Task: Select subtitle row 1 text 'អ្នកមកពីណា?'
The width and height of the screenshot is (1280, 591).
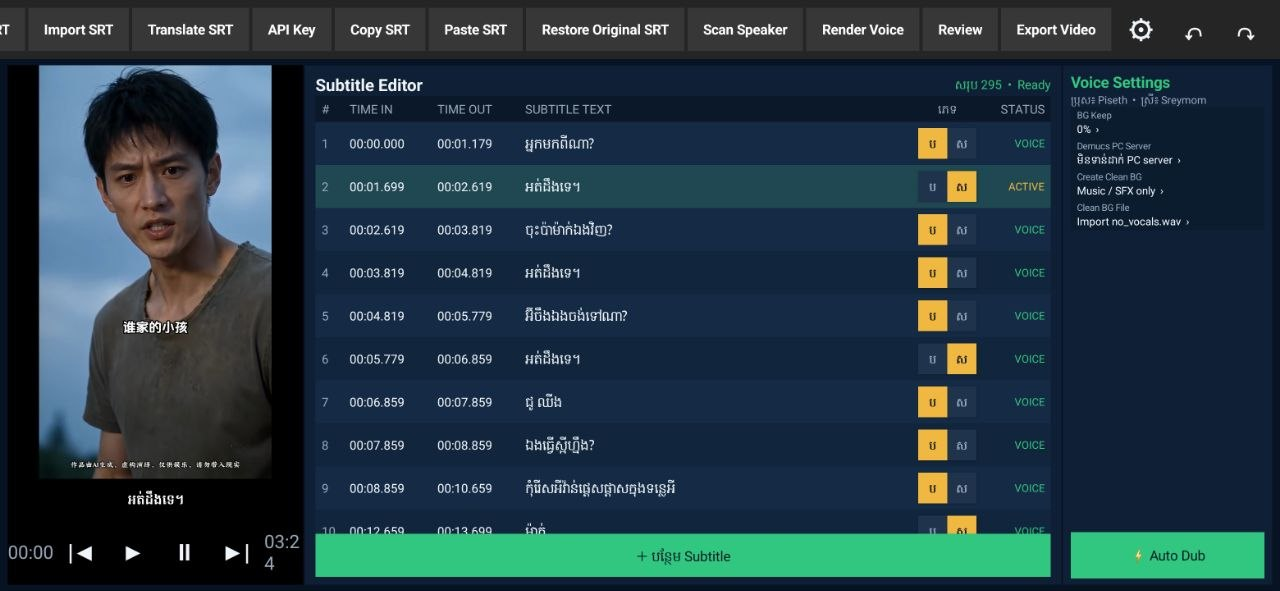Action: pyautogui.click(x=560, y=144)
